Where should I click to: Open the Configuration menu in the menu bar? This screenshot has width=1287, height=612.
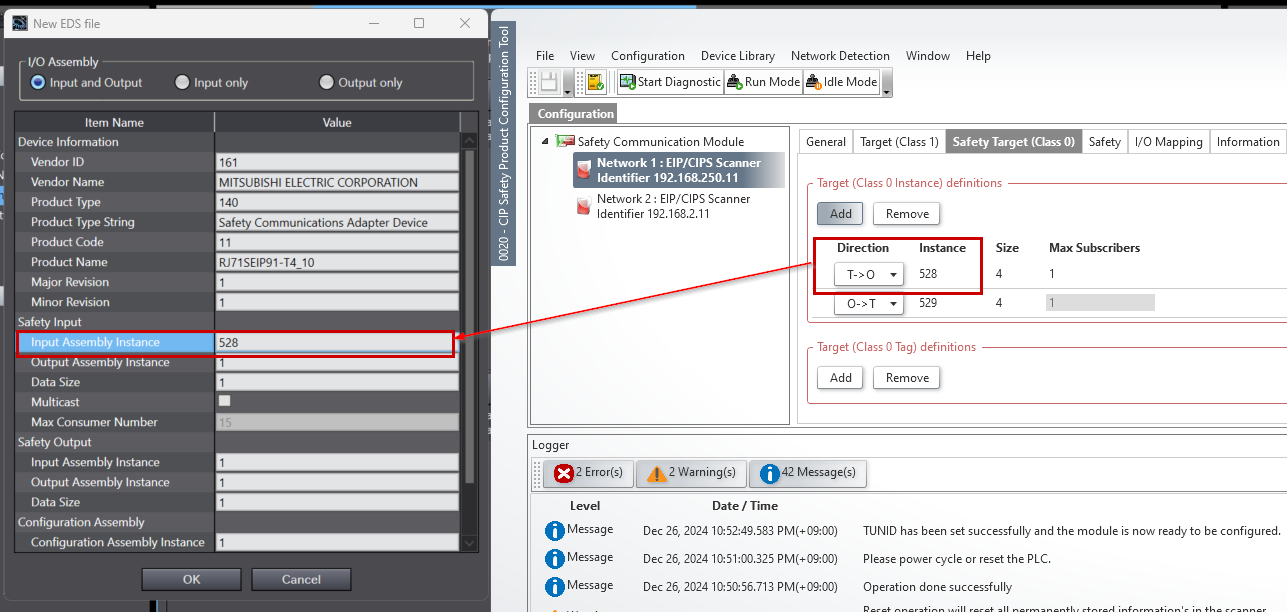[x=648, y=56]
